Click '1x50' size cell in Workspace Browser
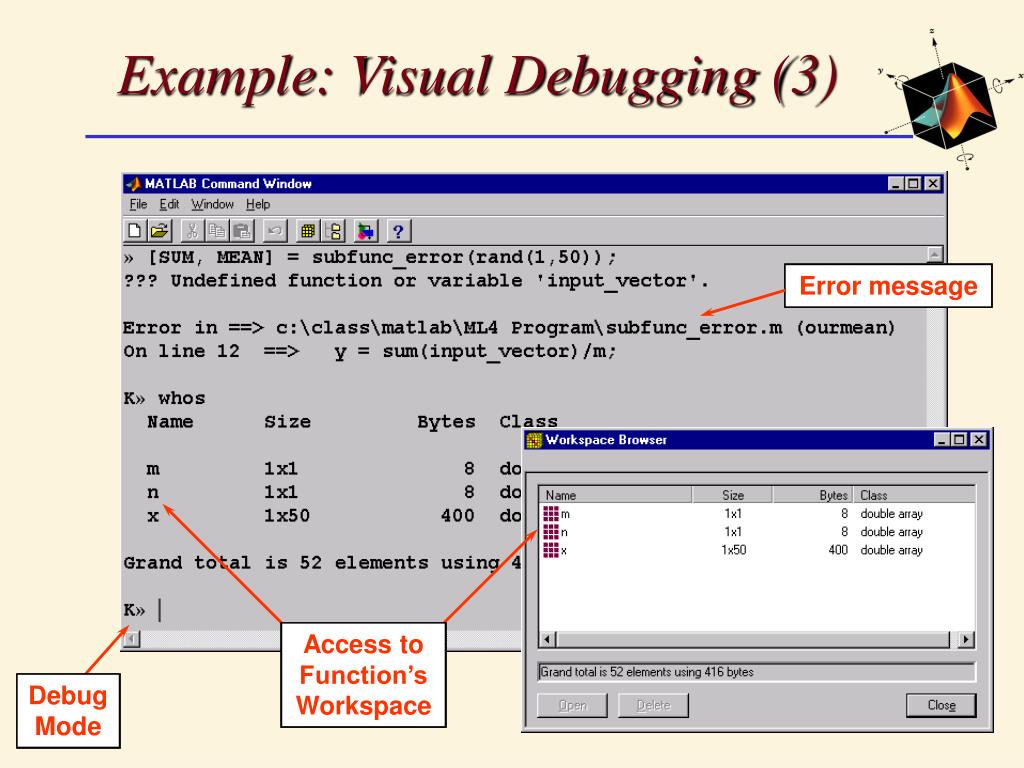 pyautogui.click(x=733, y=550)
